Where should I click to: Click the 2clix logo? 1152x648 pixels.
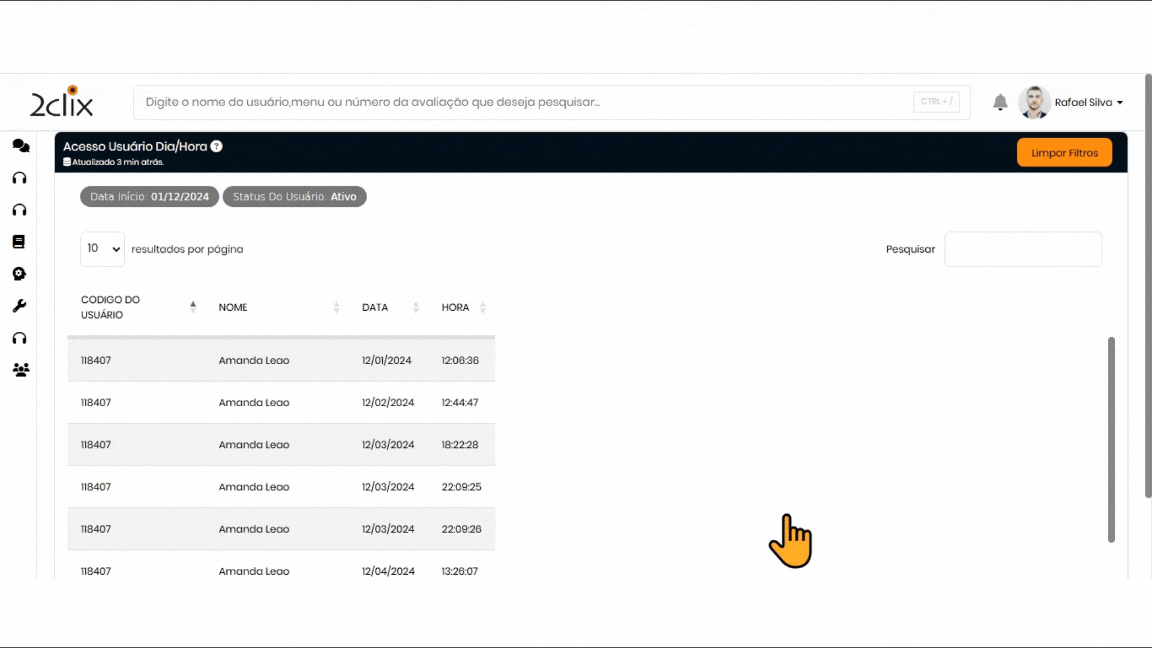tap(62, 102)
